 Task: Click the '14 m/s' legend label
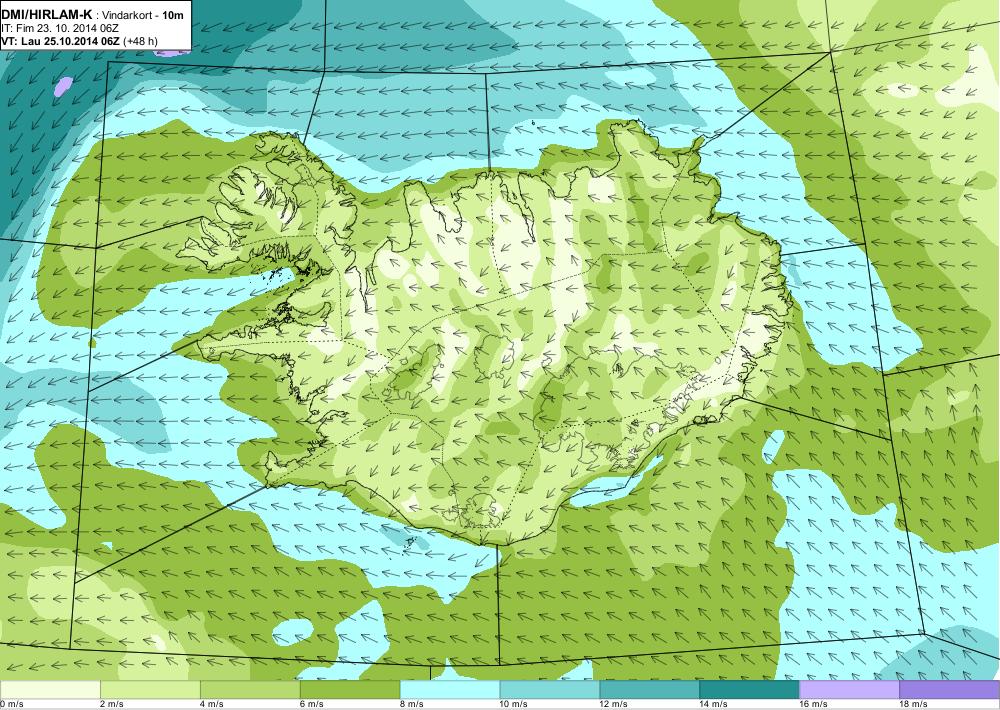coord(714,704)
